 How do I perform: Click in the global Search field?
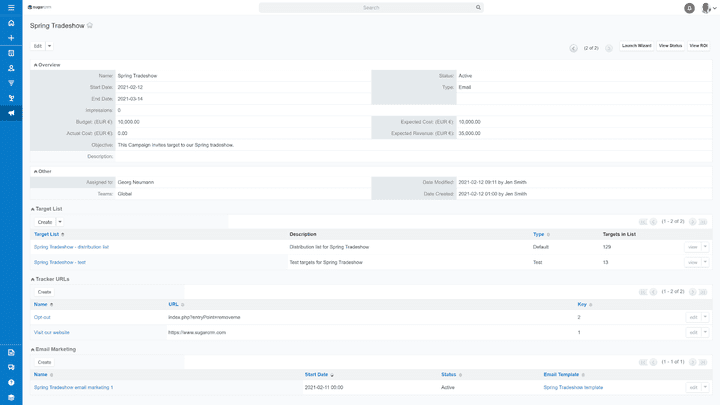(x=370, y=8)
